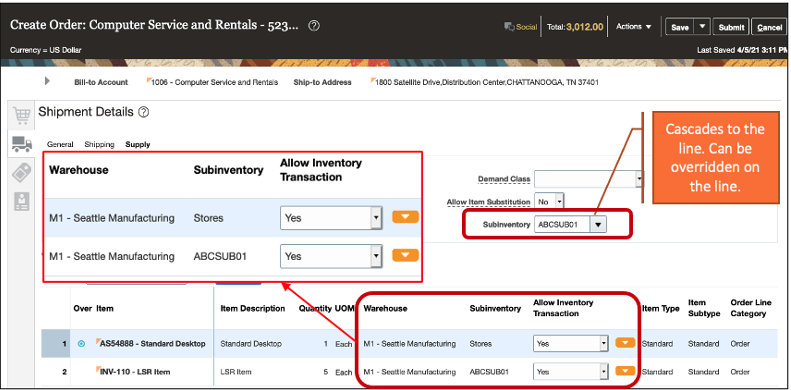Open help icon beside Create Order title
The width and height of the screenshot is (791, 390).
point(314,26)
